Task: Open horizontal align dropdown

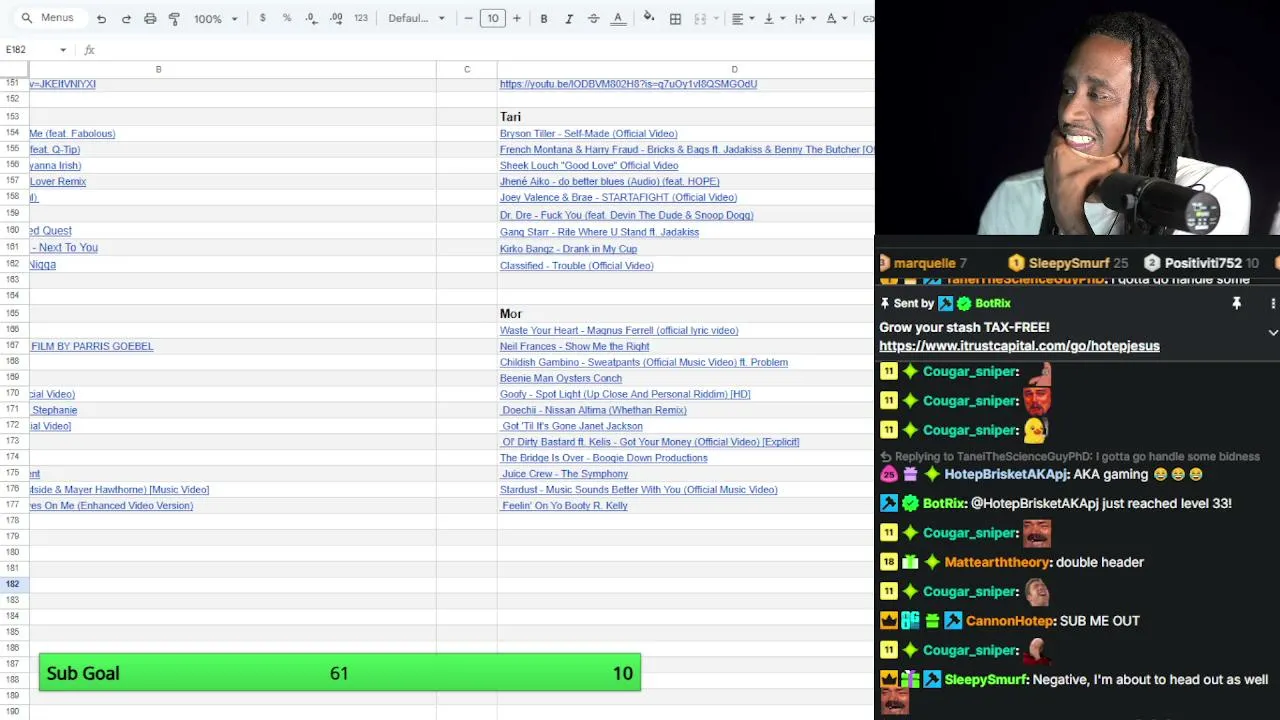Action: [x=741, y=18]
